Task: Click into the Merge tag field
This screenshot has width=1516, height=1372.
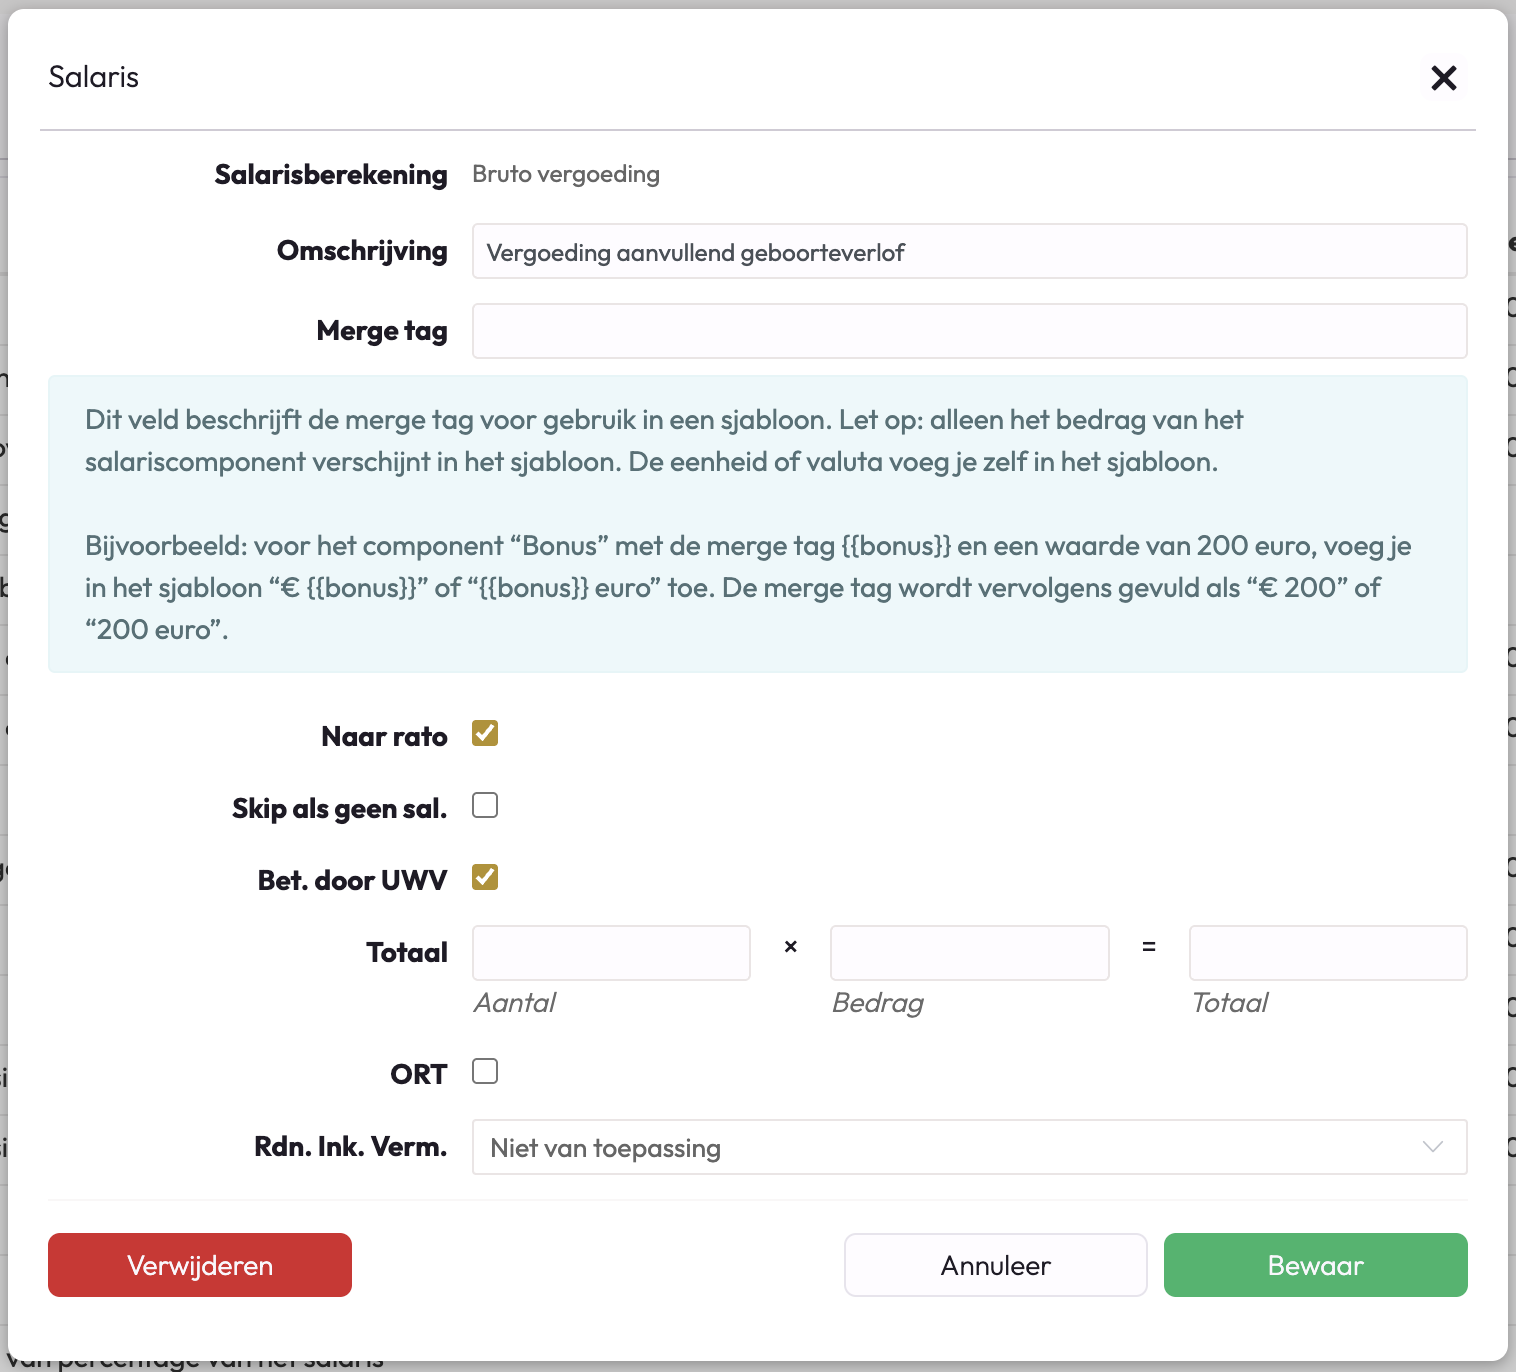Action: tap(968, 331)
